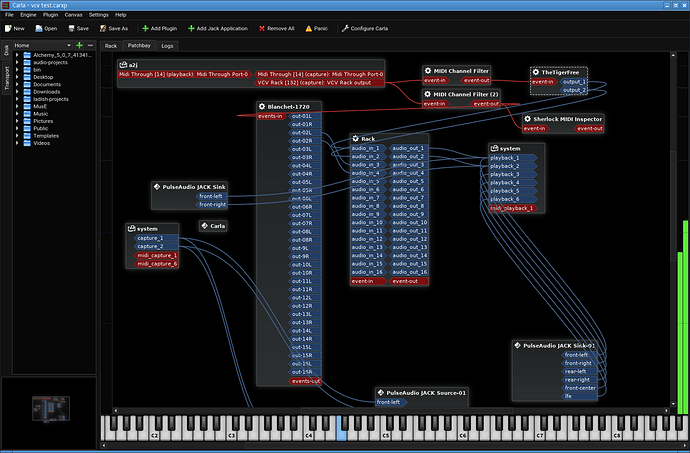Click the canvas minimap thumbnail

(51, 408)
